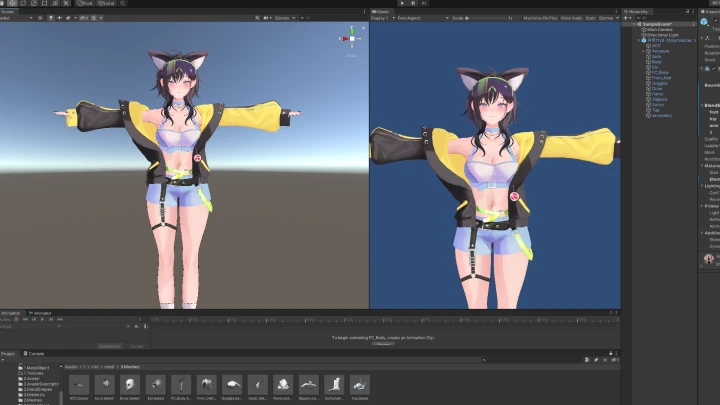Collapse the SampleScene root node
The image size is (720, 405).
pos(634,24)
